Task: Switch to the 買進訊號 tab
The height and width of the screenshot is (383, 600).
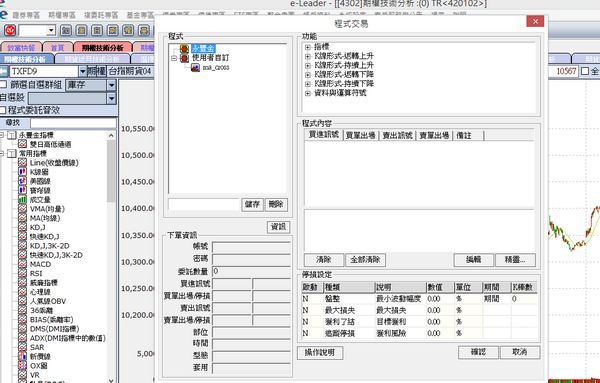Action: pos(324,135)
